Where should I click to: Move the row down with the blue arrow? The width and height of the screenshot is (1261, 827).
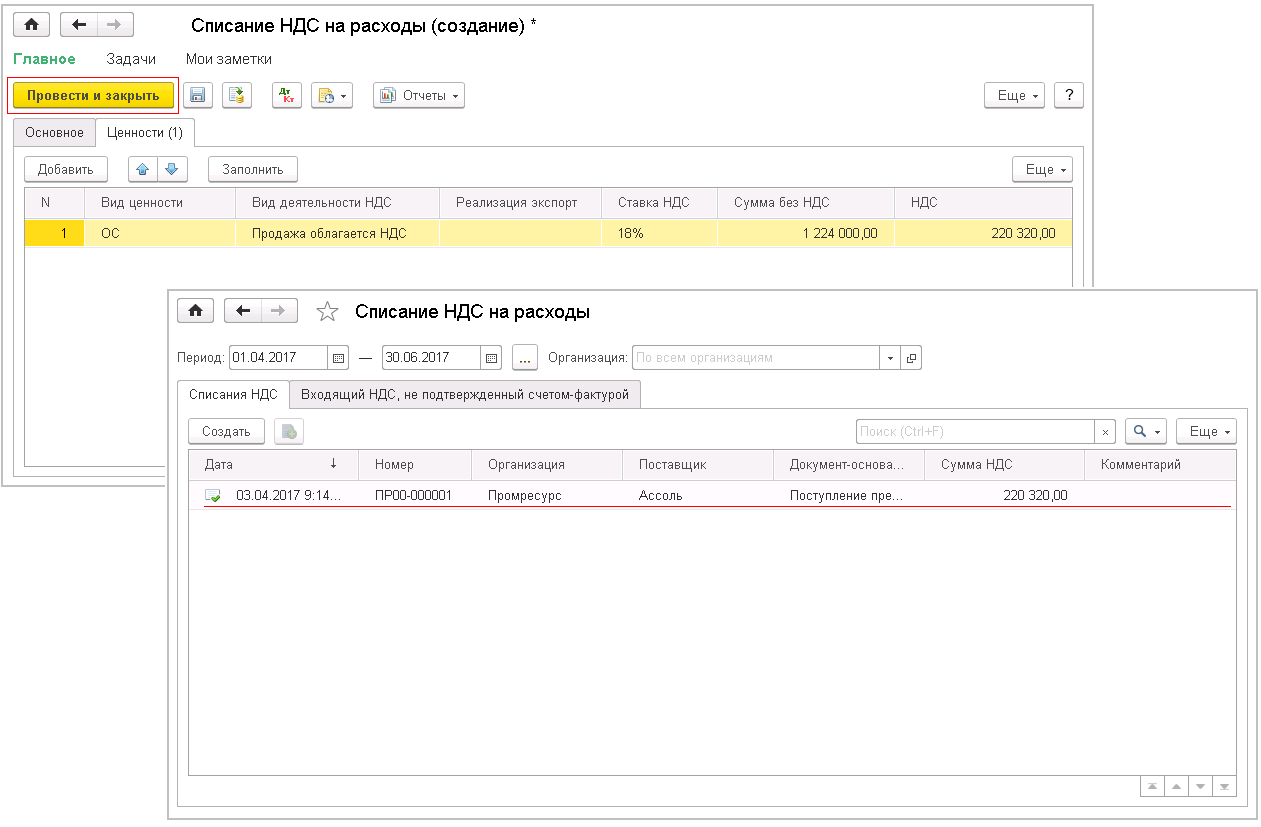click(172, 169)
